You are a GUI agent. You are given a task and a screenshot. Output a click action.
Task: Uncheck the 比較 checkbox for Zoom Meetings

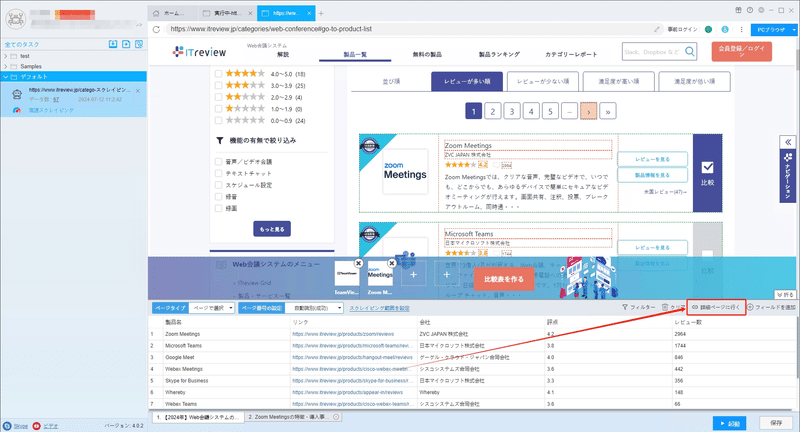[708, 167]
